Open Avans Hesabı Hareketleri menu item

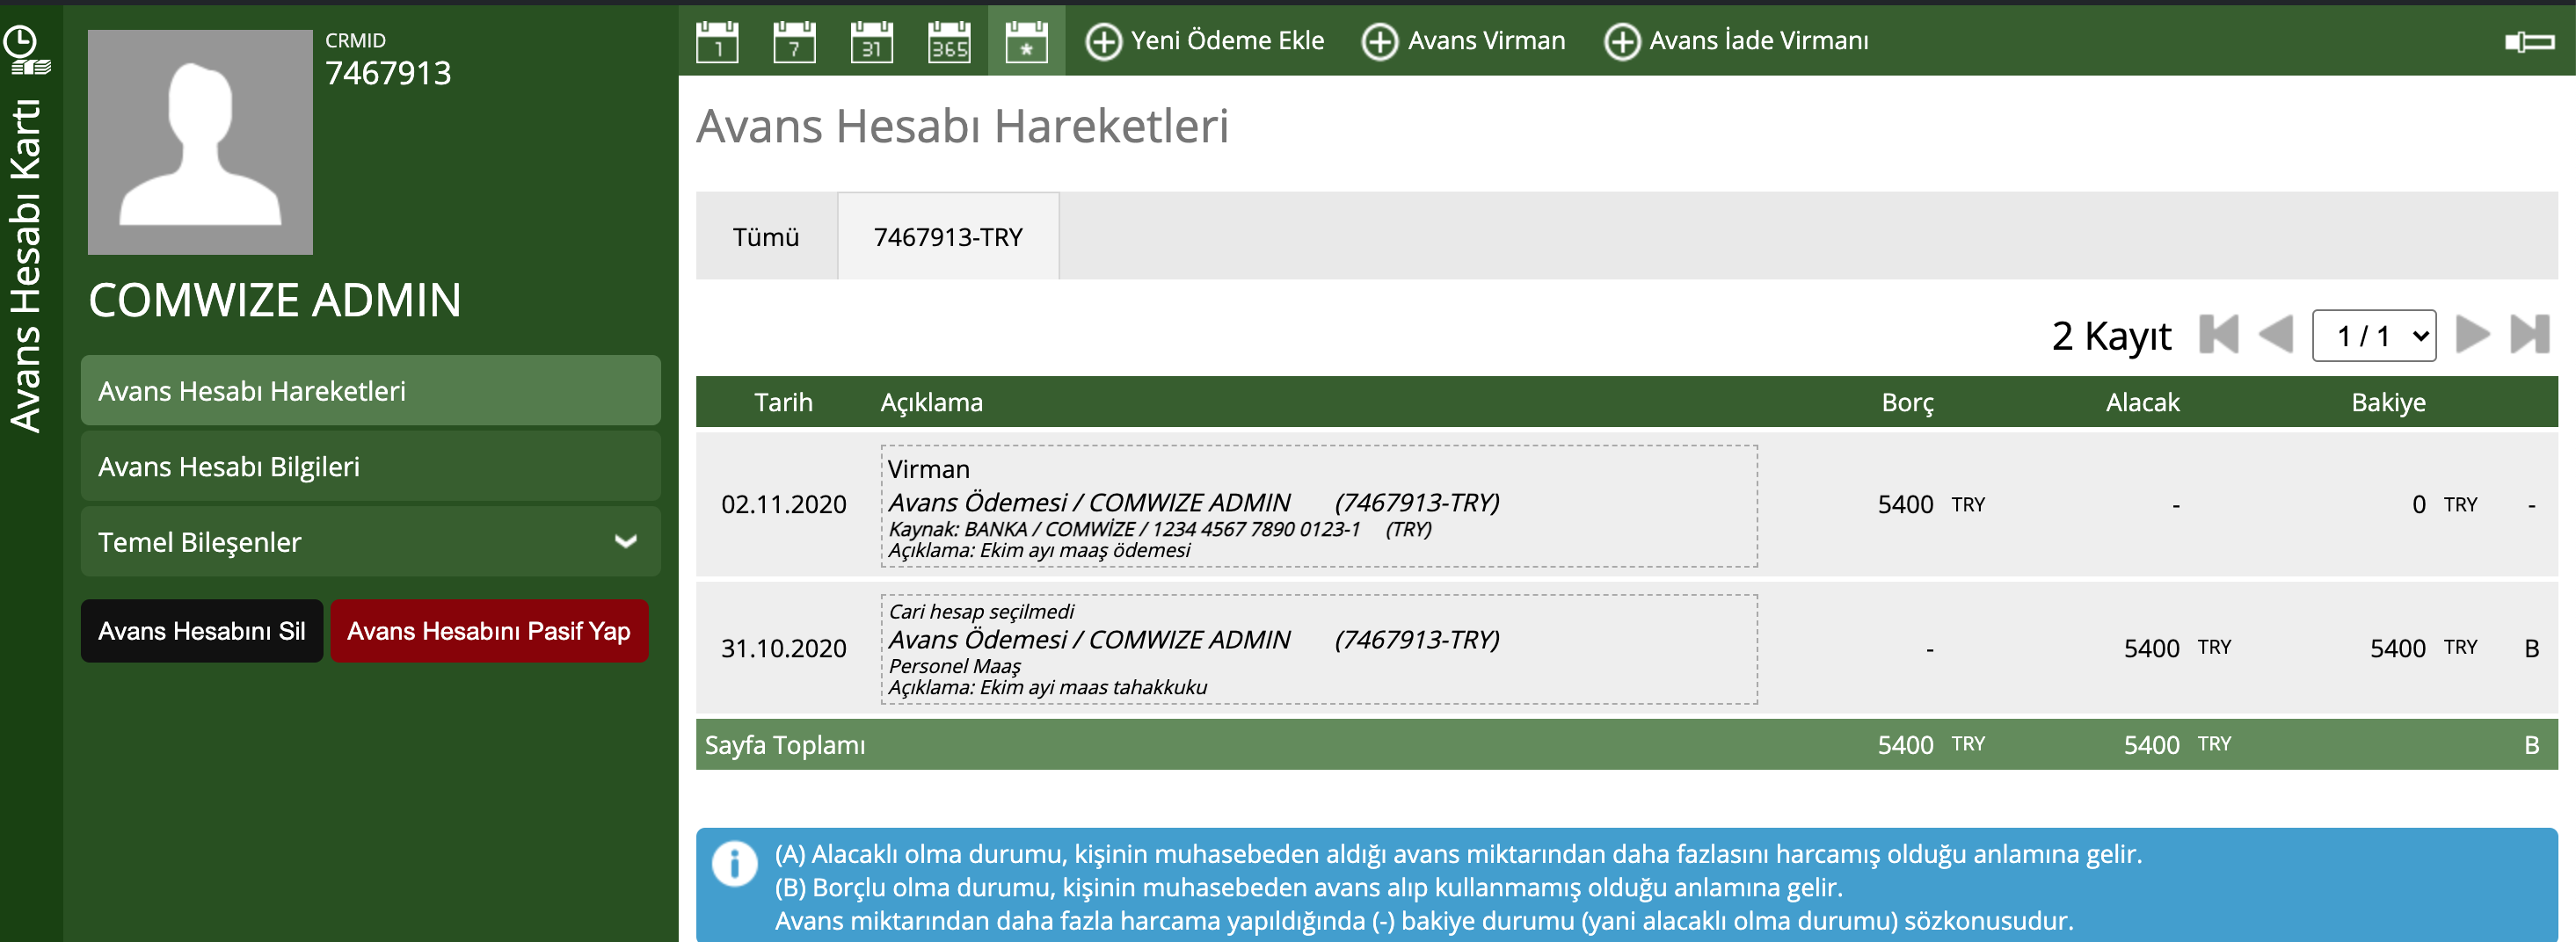371,391
